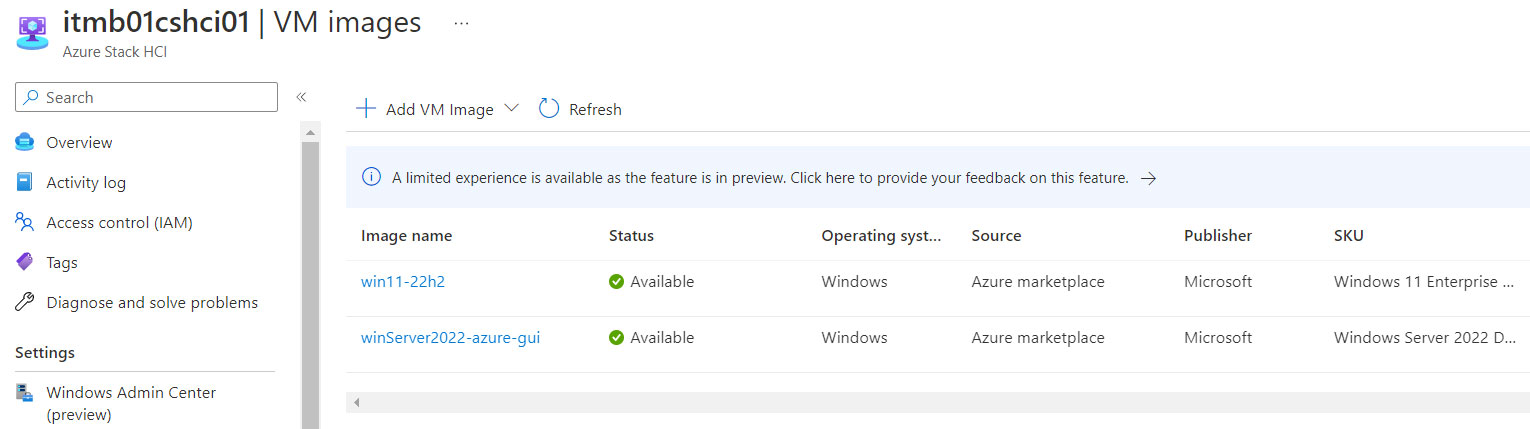The image size is (1530, 429).
Task: Click the Windows Admin Center icon
Action: [x=25, y=393]
